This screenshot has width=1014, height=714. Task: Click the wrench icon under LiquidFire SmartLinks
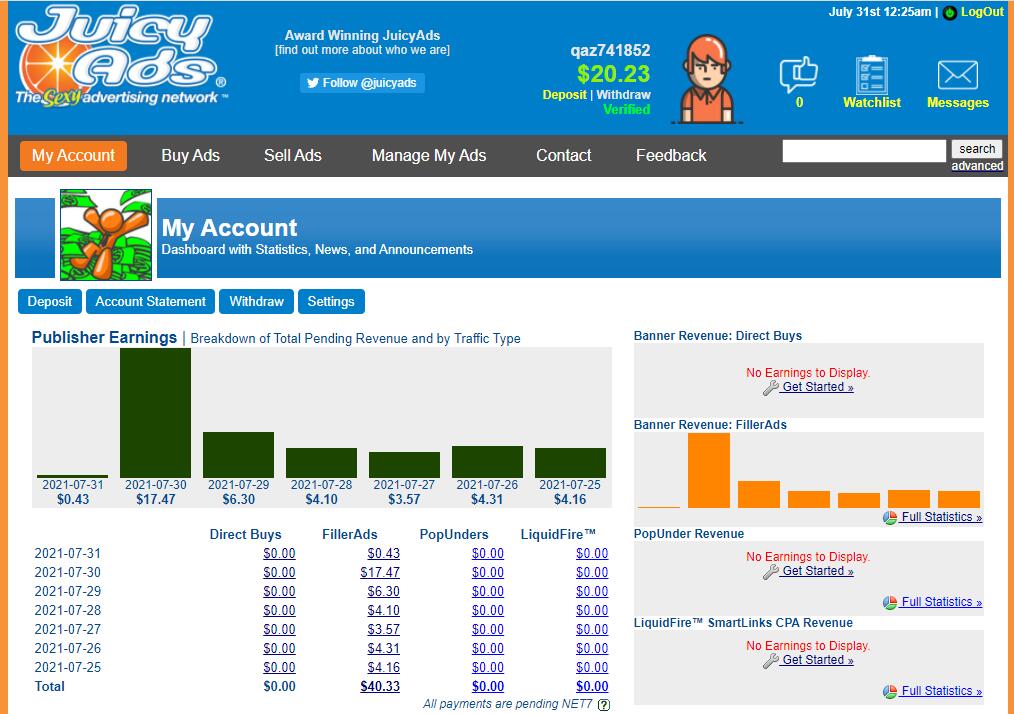pos(770,660)
